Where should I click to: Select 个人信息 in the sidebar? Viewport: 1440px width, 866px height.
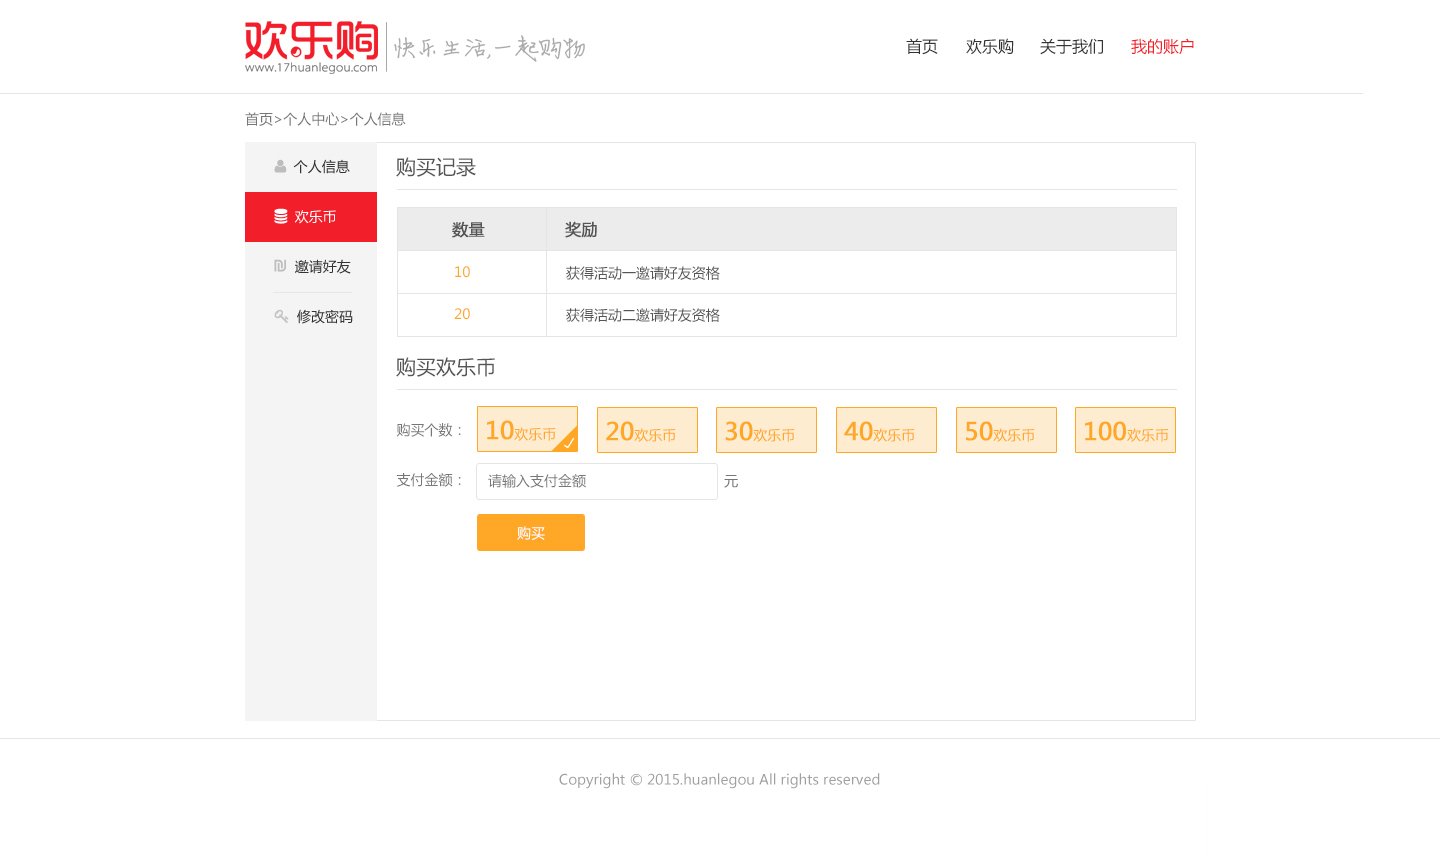click(x=311, y=167)
